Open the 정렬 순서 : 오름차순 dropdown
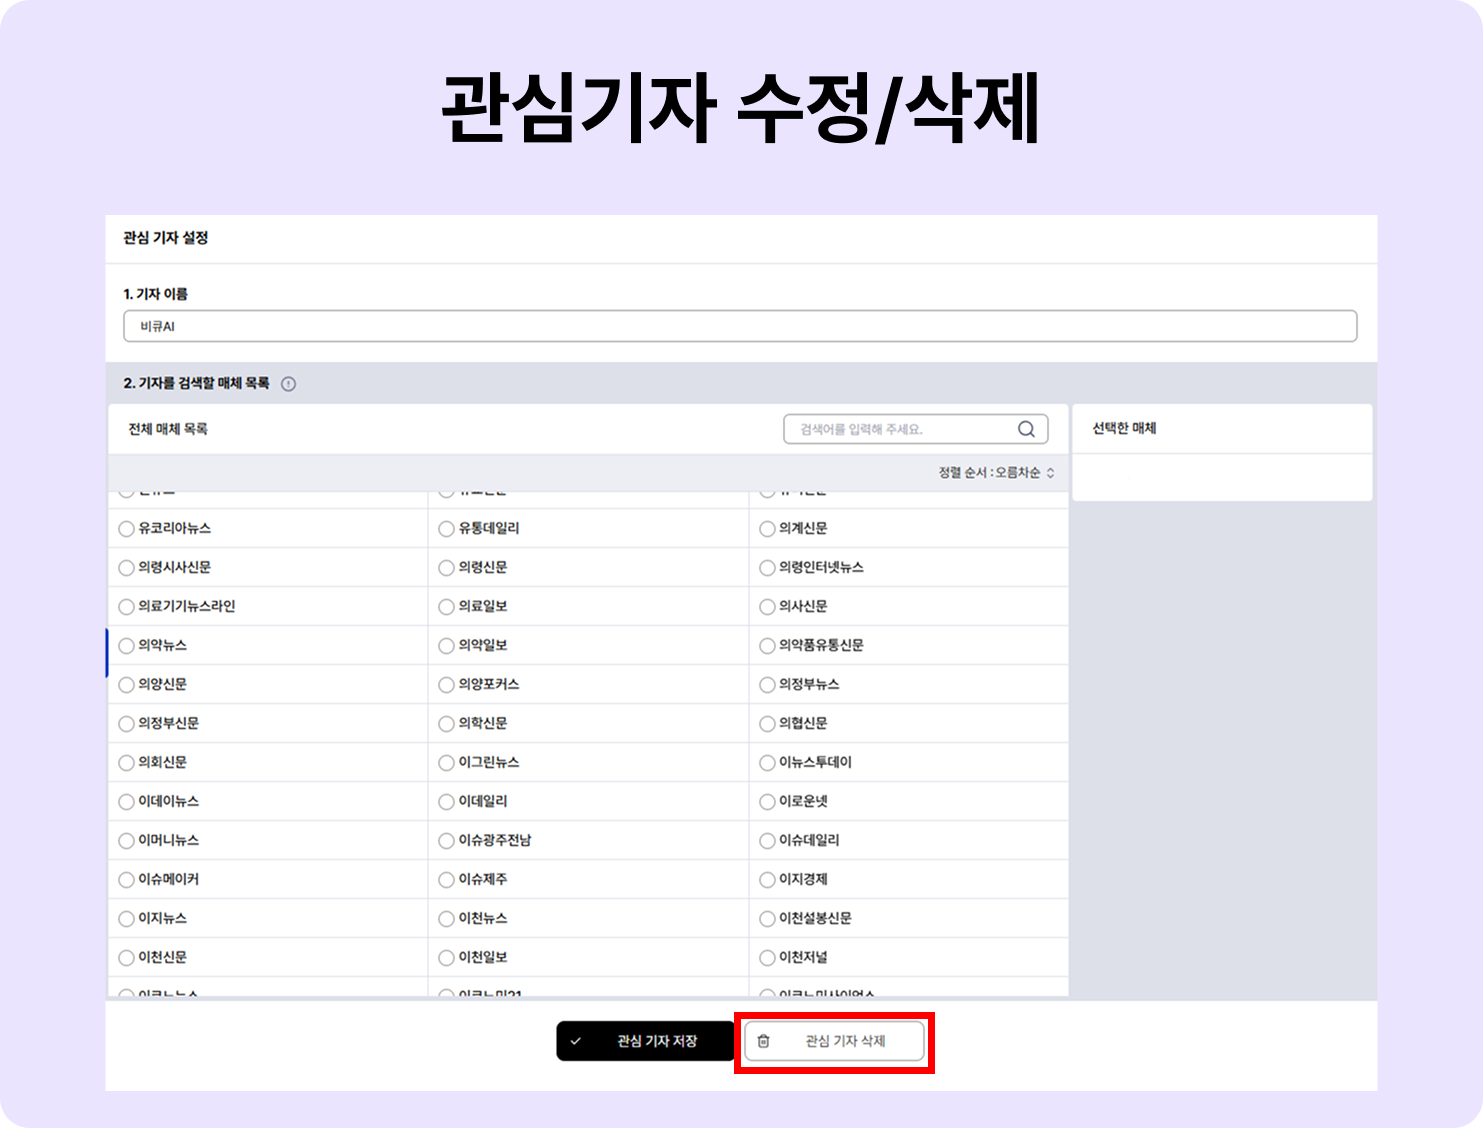1483x1128 pixels. 996,473
